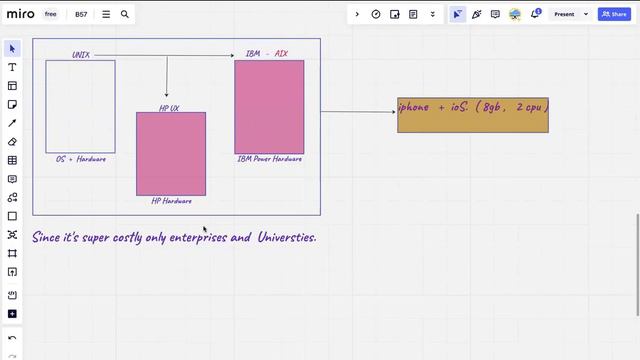
Task: Select the 'IBM Power Hardware' label
Action: pos(270,159)
